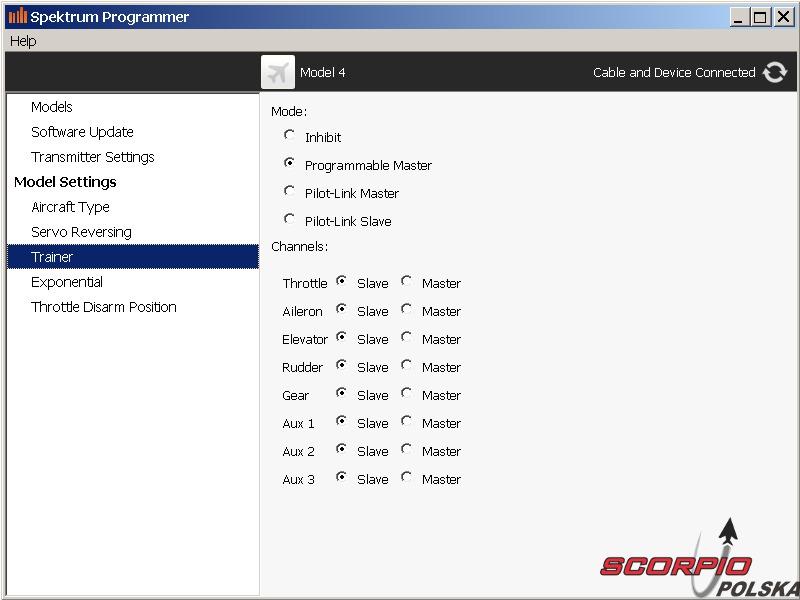Set Aux 1 channel to Slave
Screen dimensions: 800x600
[341, 421]
